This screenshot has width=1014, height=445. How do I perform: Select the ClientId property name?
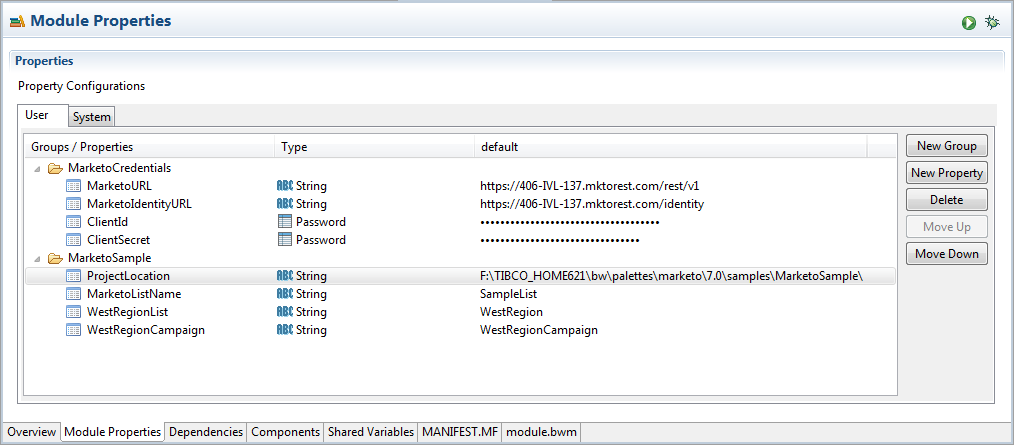click(x=107, y=222)
